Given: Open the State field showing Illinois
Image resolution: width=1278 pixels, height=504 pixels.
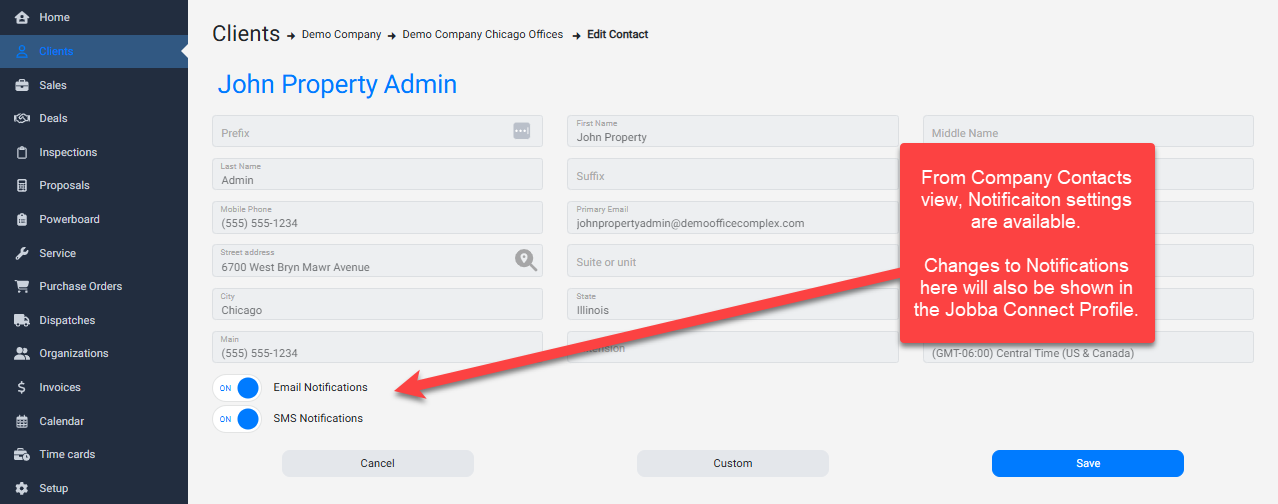Looking at the screenshot, I should pyautogui.click(x=732, y=304).
